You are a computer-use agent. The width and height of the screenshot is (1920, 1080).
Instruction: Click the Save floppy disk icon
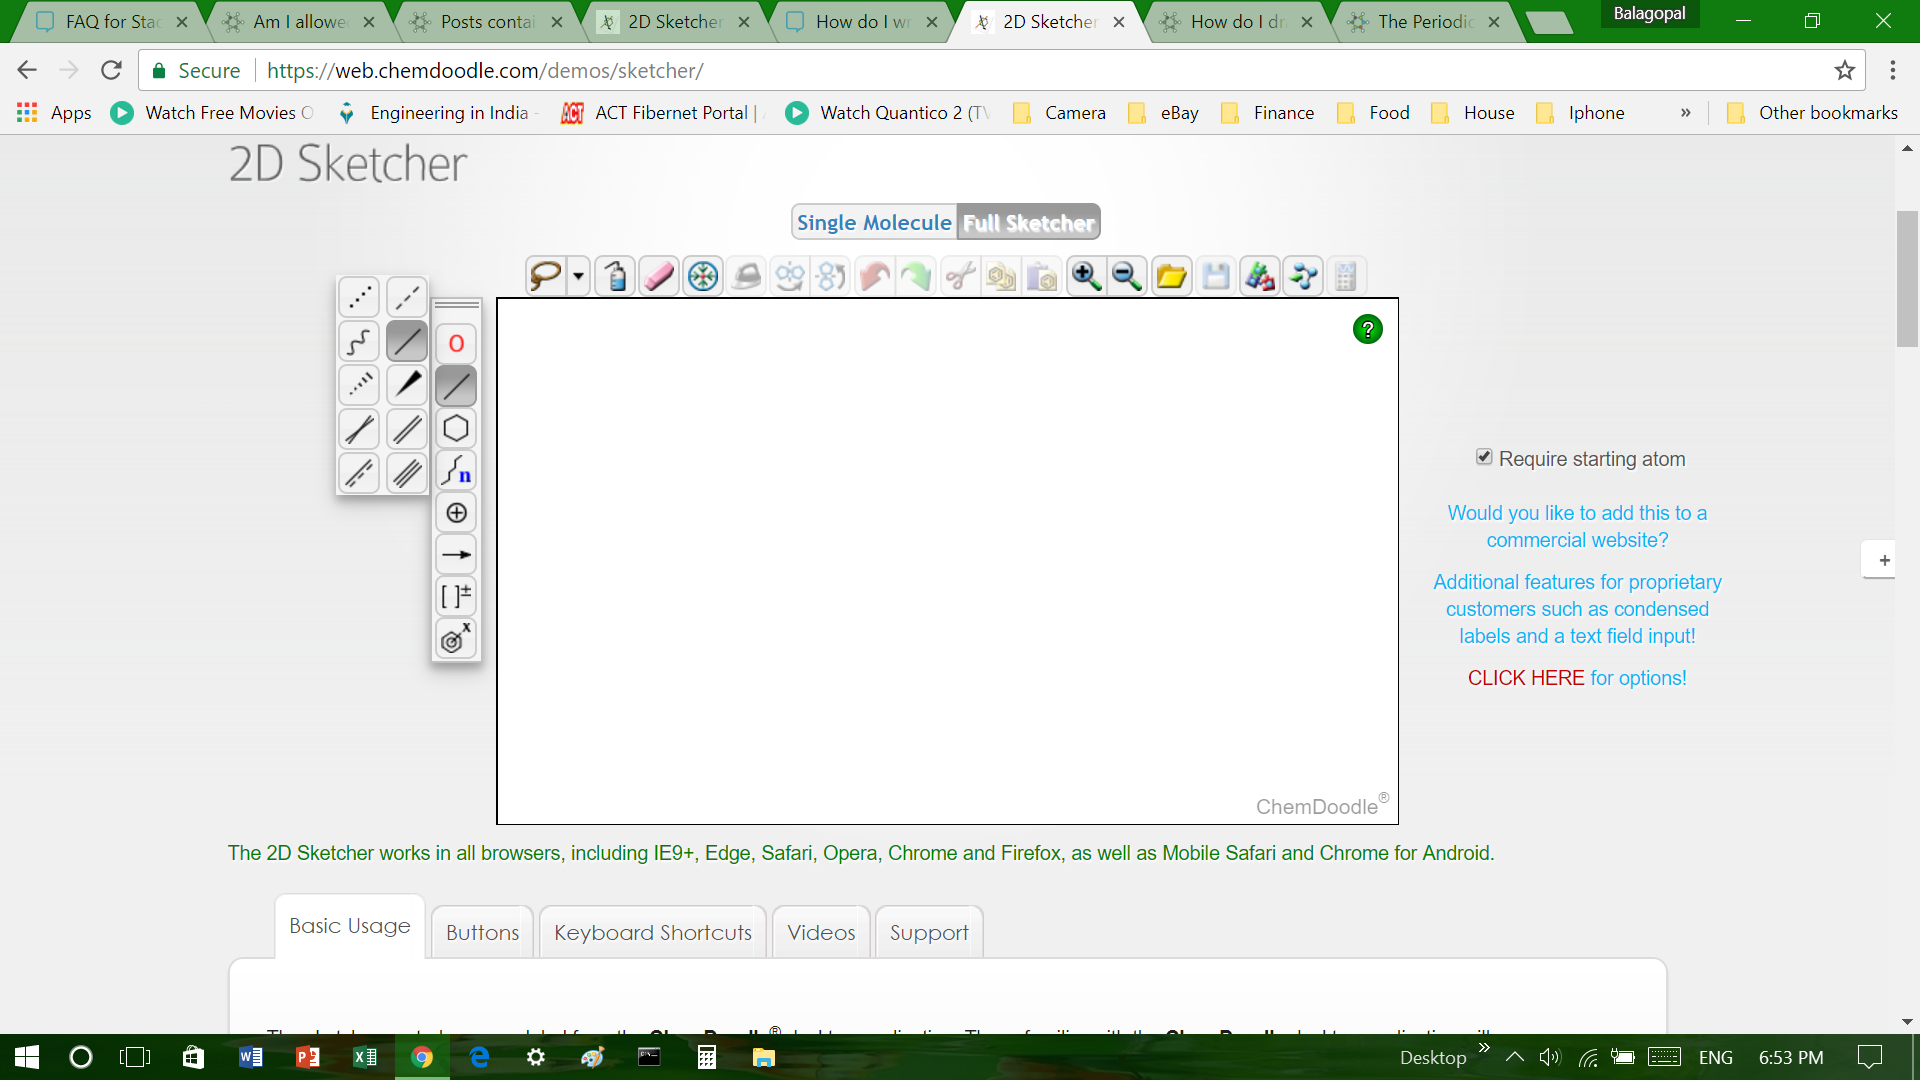[1216, 276]
